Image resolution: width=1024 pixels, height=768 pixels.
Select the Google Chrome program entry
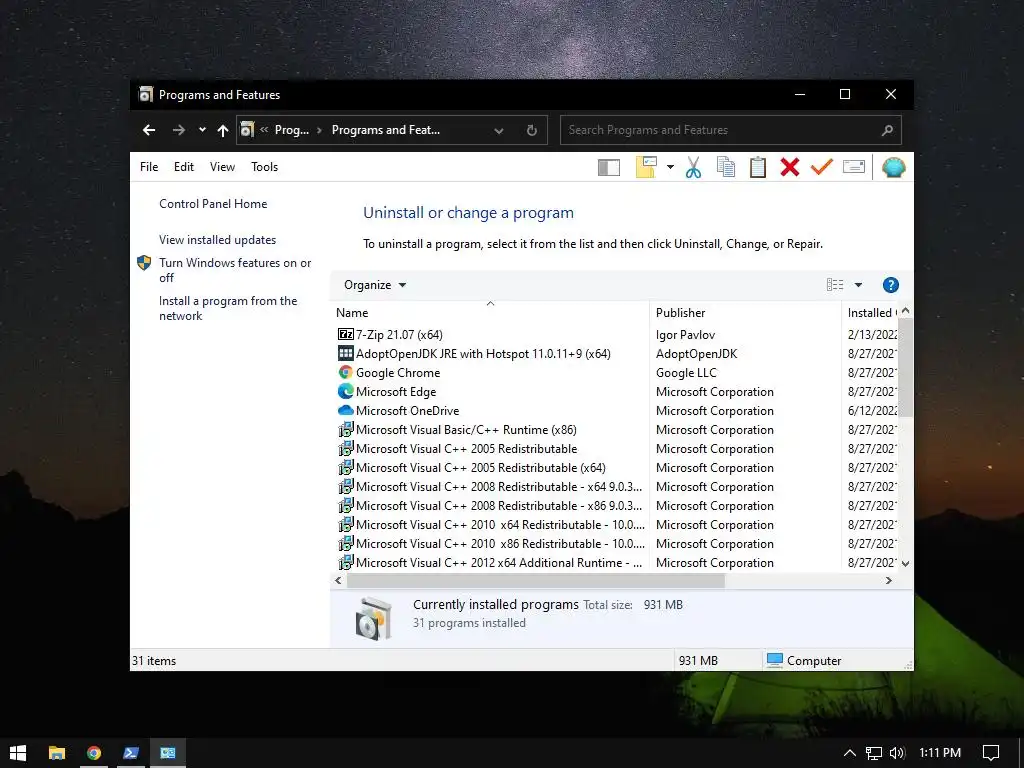(x=389, y=372)
